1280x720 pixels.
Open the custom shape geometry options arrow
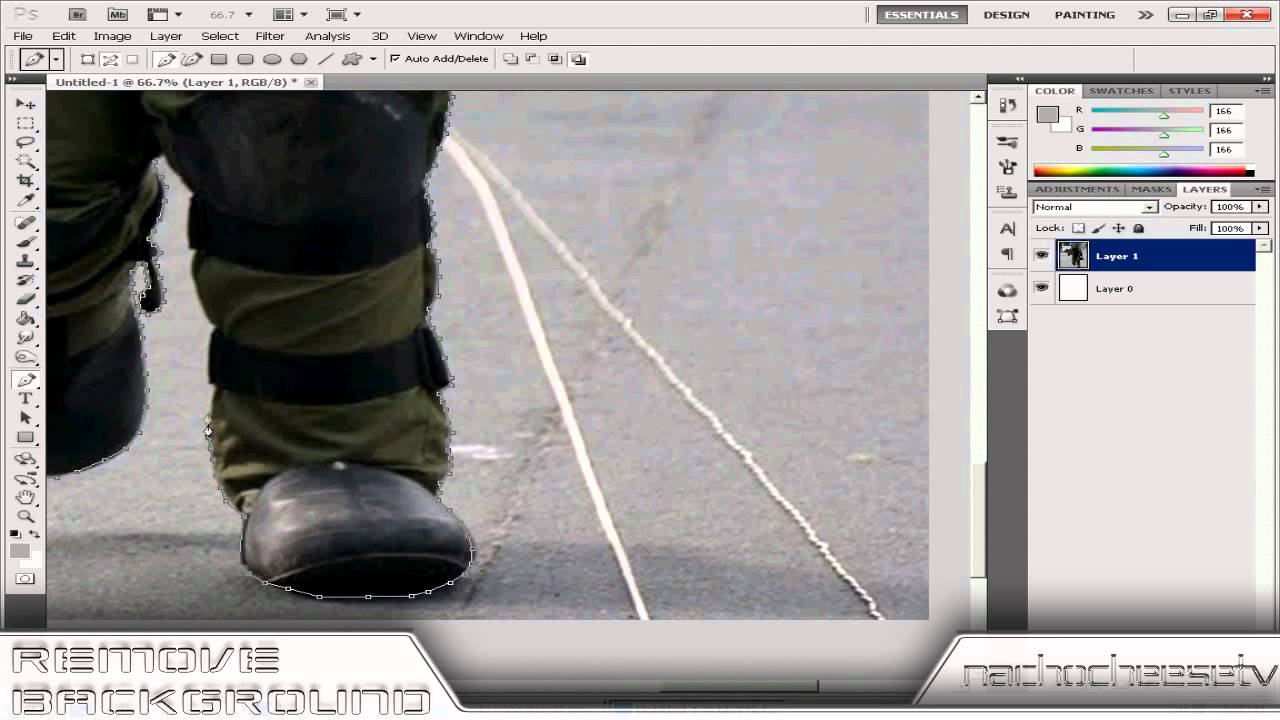coord(373,59)
